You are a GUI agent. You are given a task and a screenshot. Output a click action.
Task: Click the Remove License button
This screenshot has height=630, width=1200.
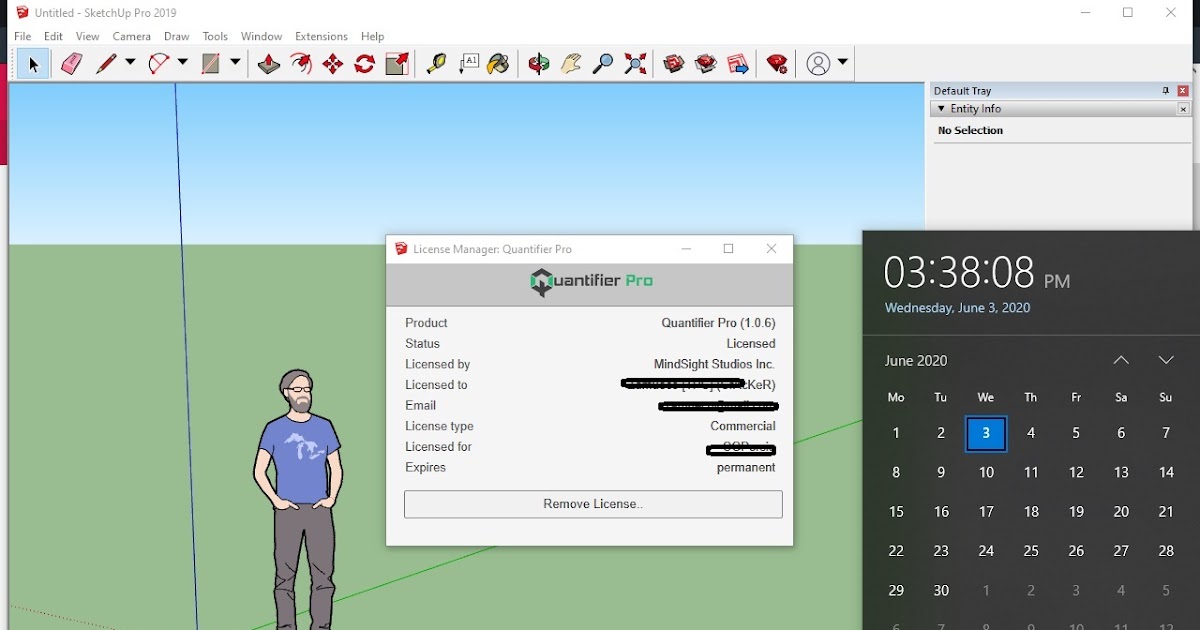(x=593, y=504)
